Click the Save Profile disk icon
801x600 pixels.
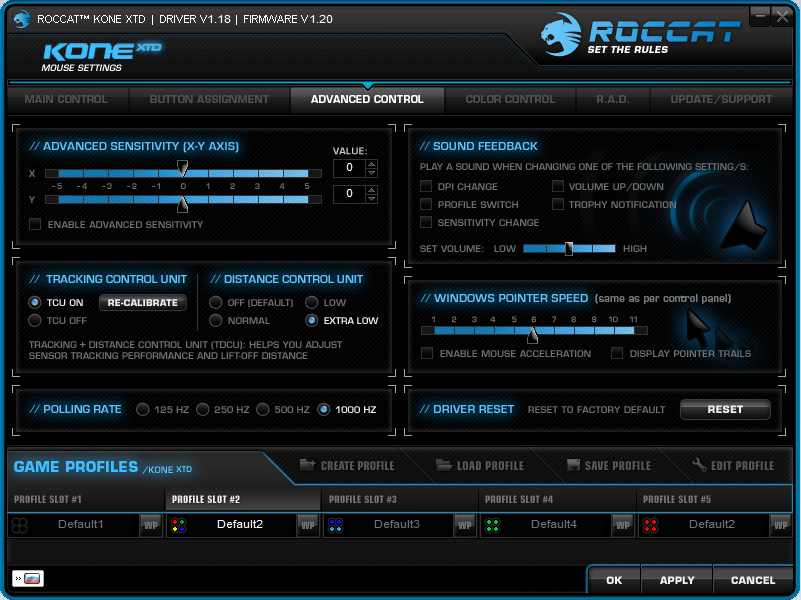point(573,465)
